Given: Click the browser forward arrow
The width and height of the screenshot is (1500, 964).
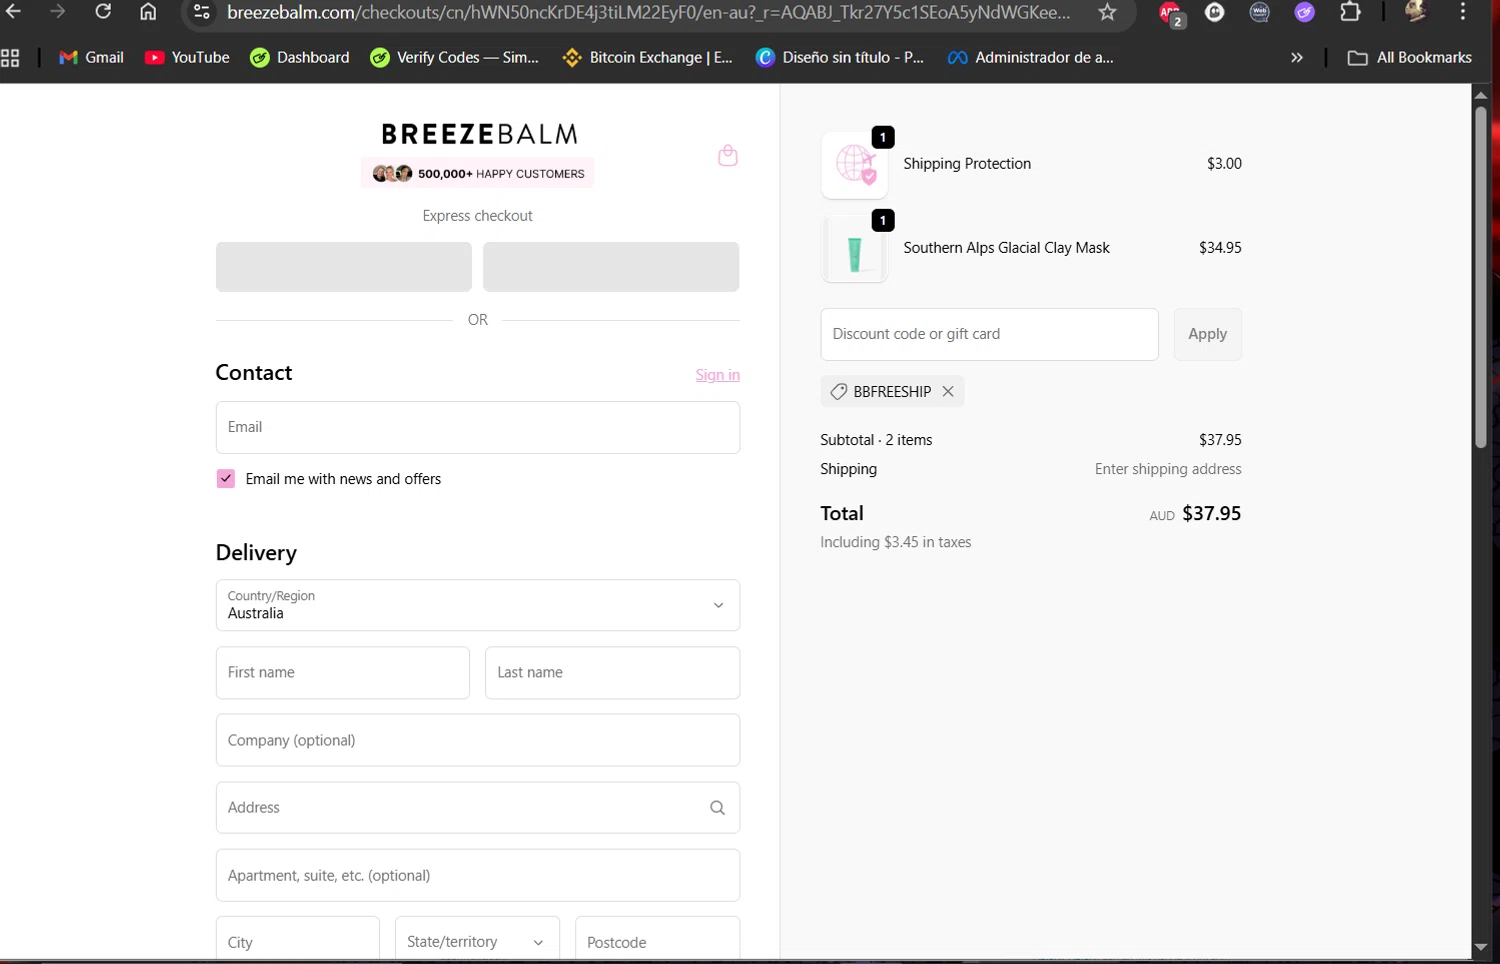Looking at the screenshot, I should coord(58,12).
